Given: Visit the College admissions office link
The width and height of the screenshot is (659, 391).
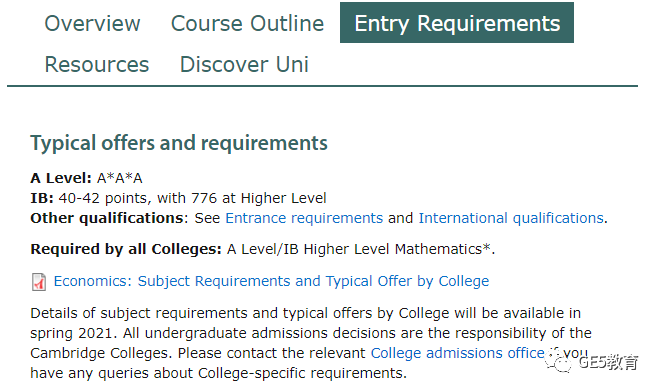Looking at the screenshot, I should pyautogui.click(x=458, y=353).
